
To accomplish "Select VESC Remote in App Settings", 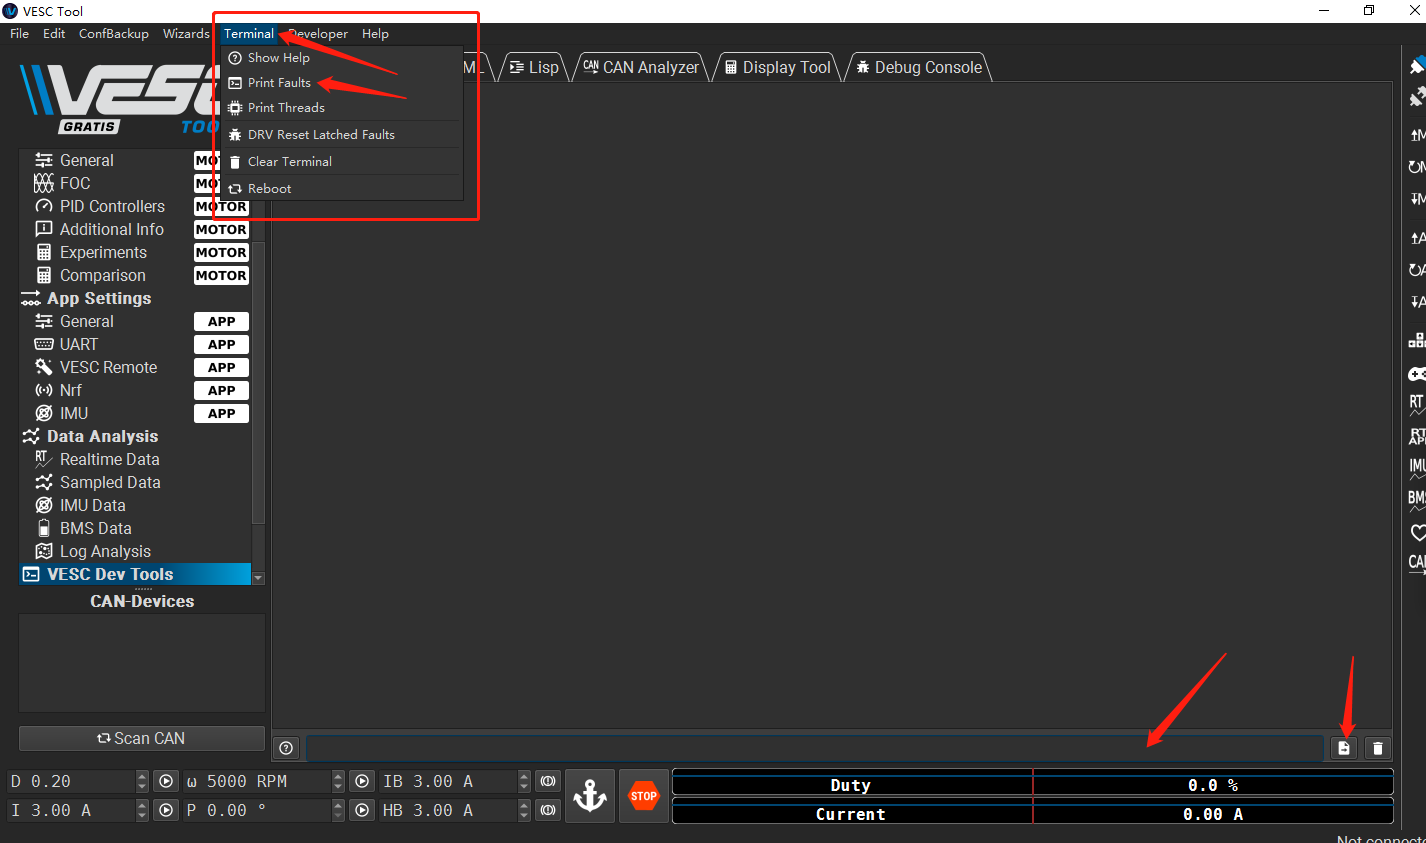I will (x=108, y=368).
